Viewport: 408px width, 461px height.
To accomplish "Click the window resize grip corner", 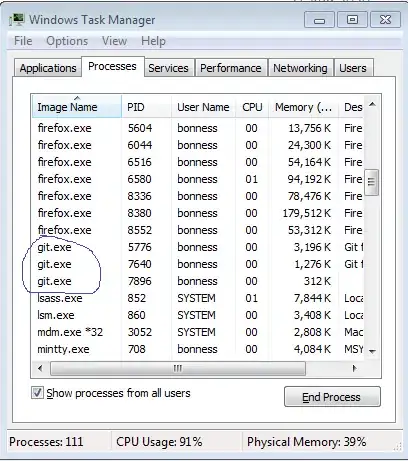I will (397, 447).
